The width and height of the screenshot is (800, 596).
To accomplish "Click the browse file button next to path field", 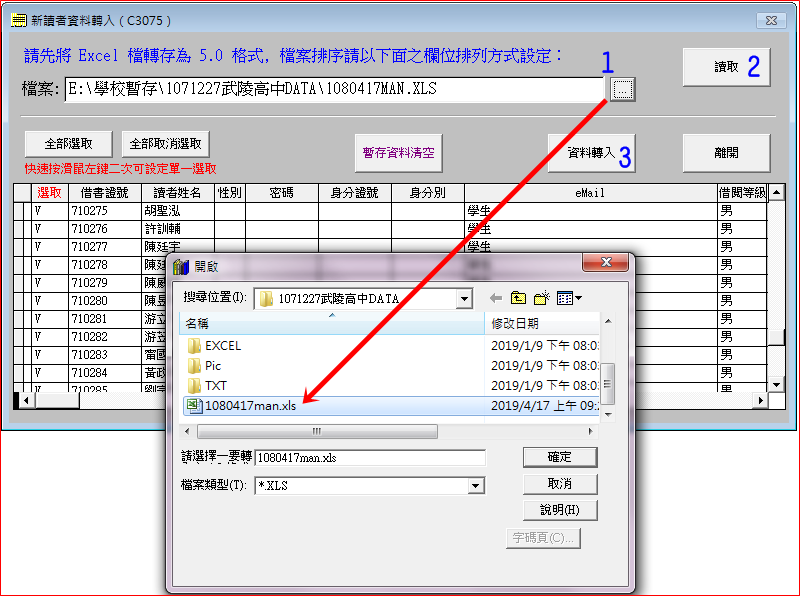I will (622, 90).
